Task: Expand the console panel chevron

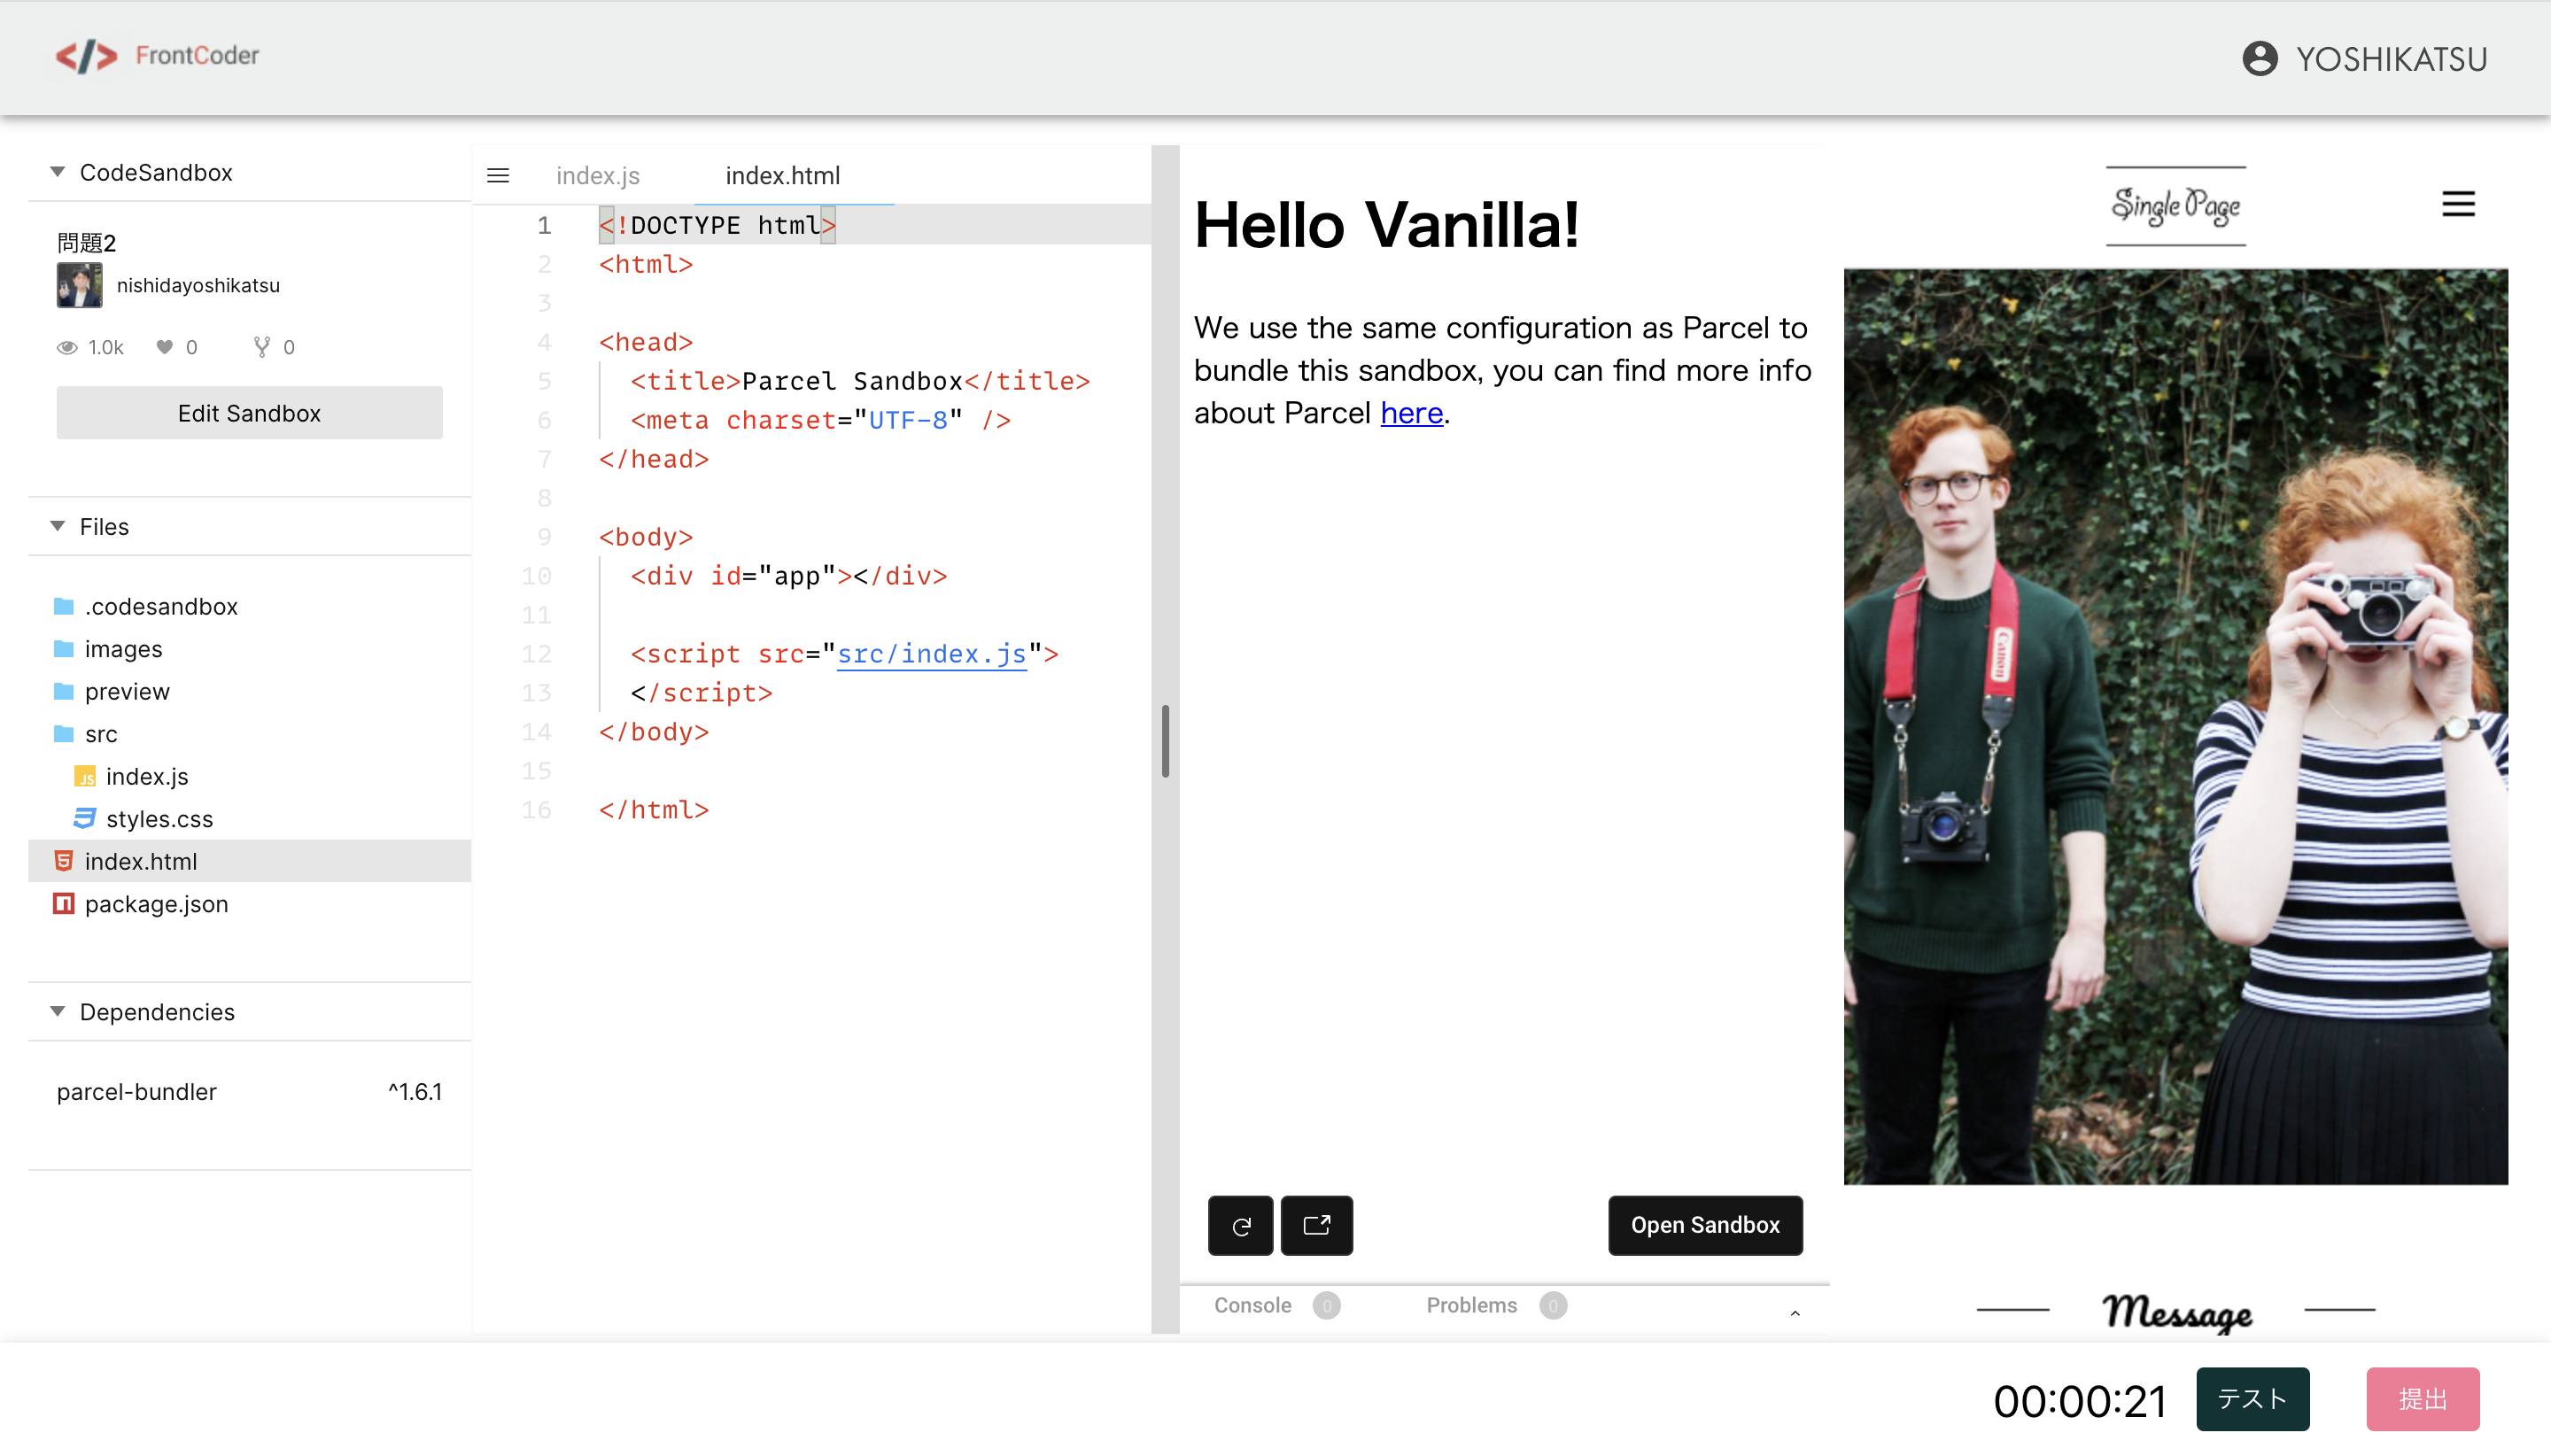Action: 1795,1314
